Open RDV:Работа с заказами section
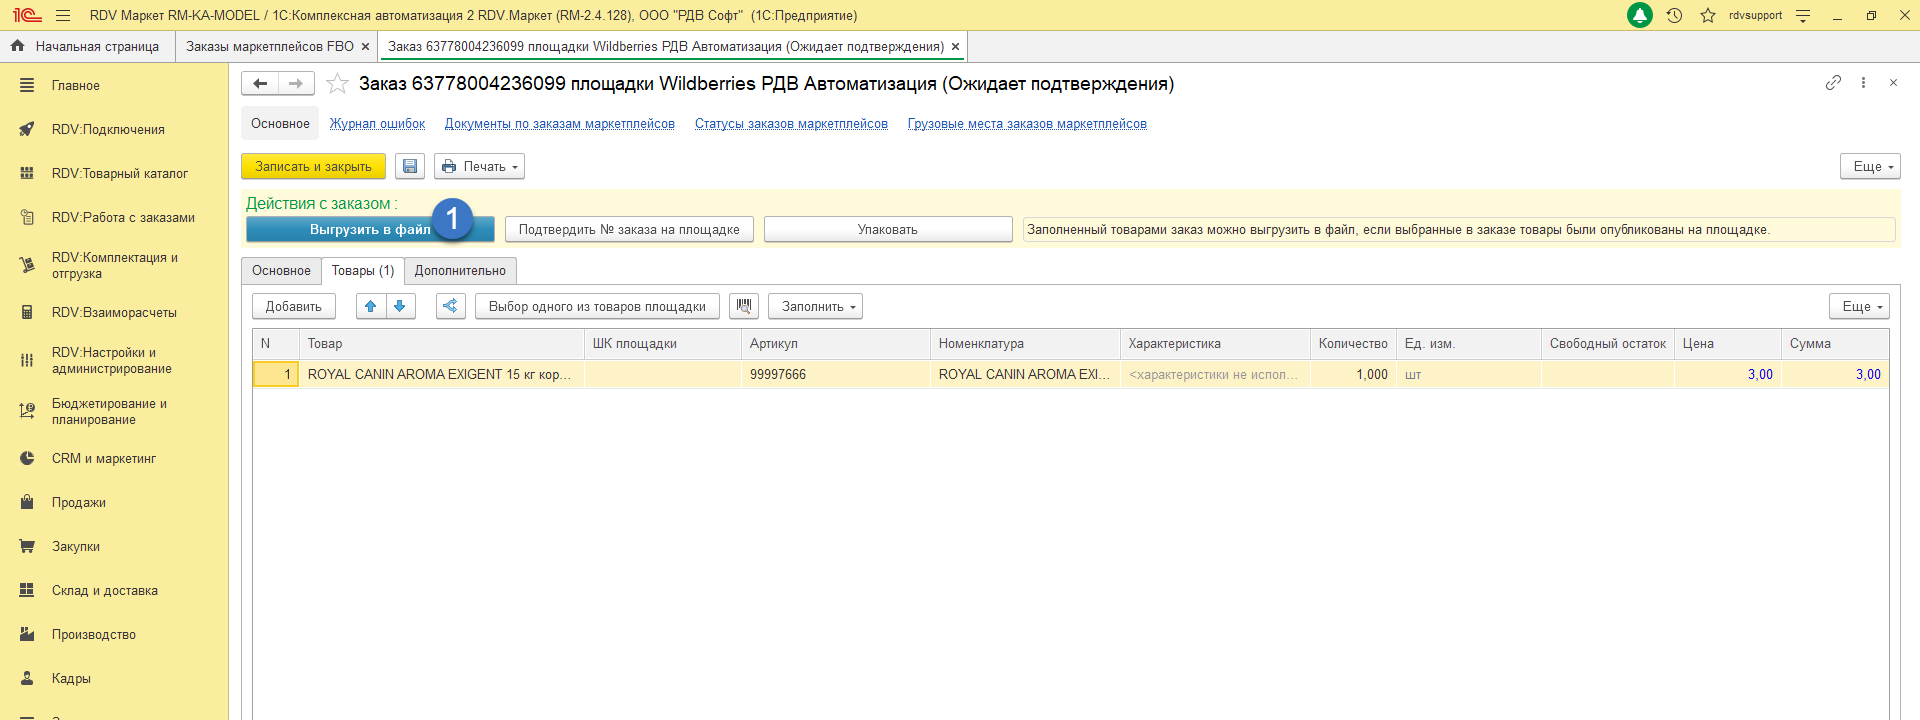The image size is (1920, 720). [123, 218]
